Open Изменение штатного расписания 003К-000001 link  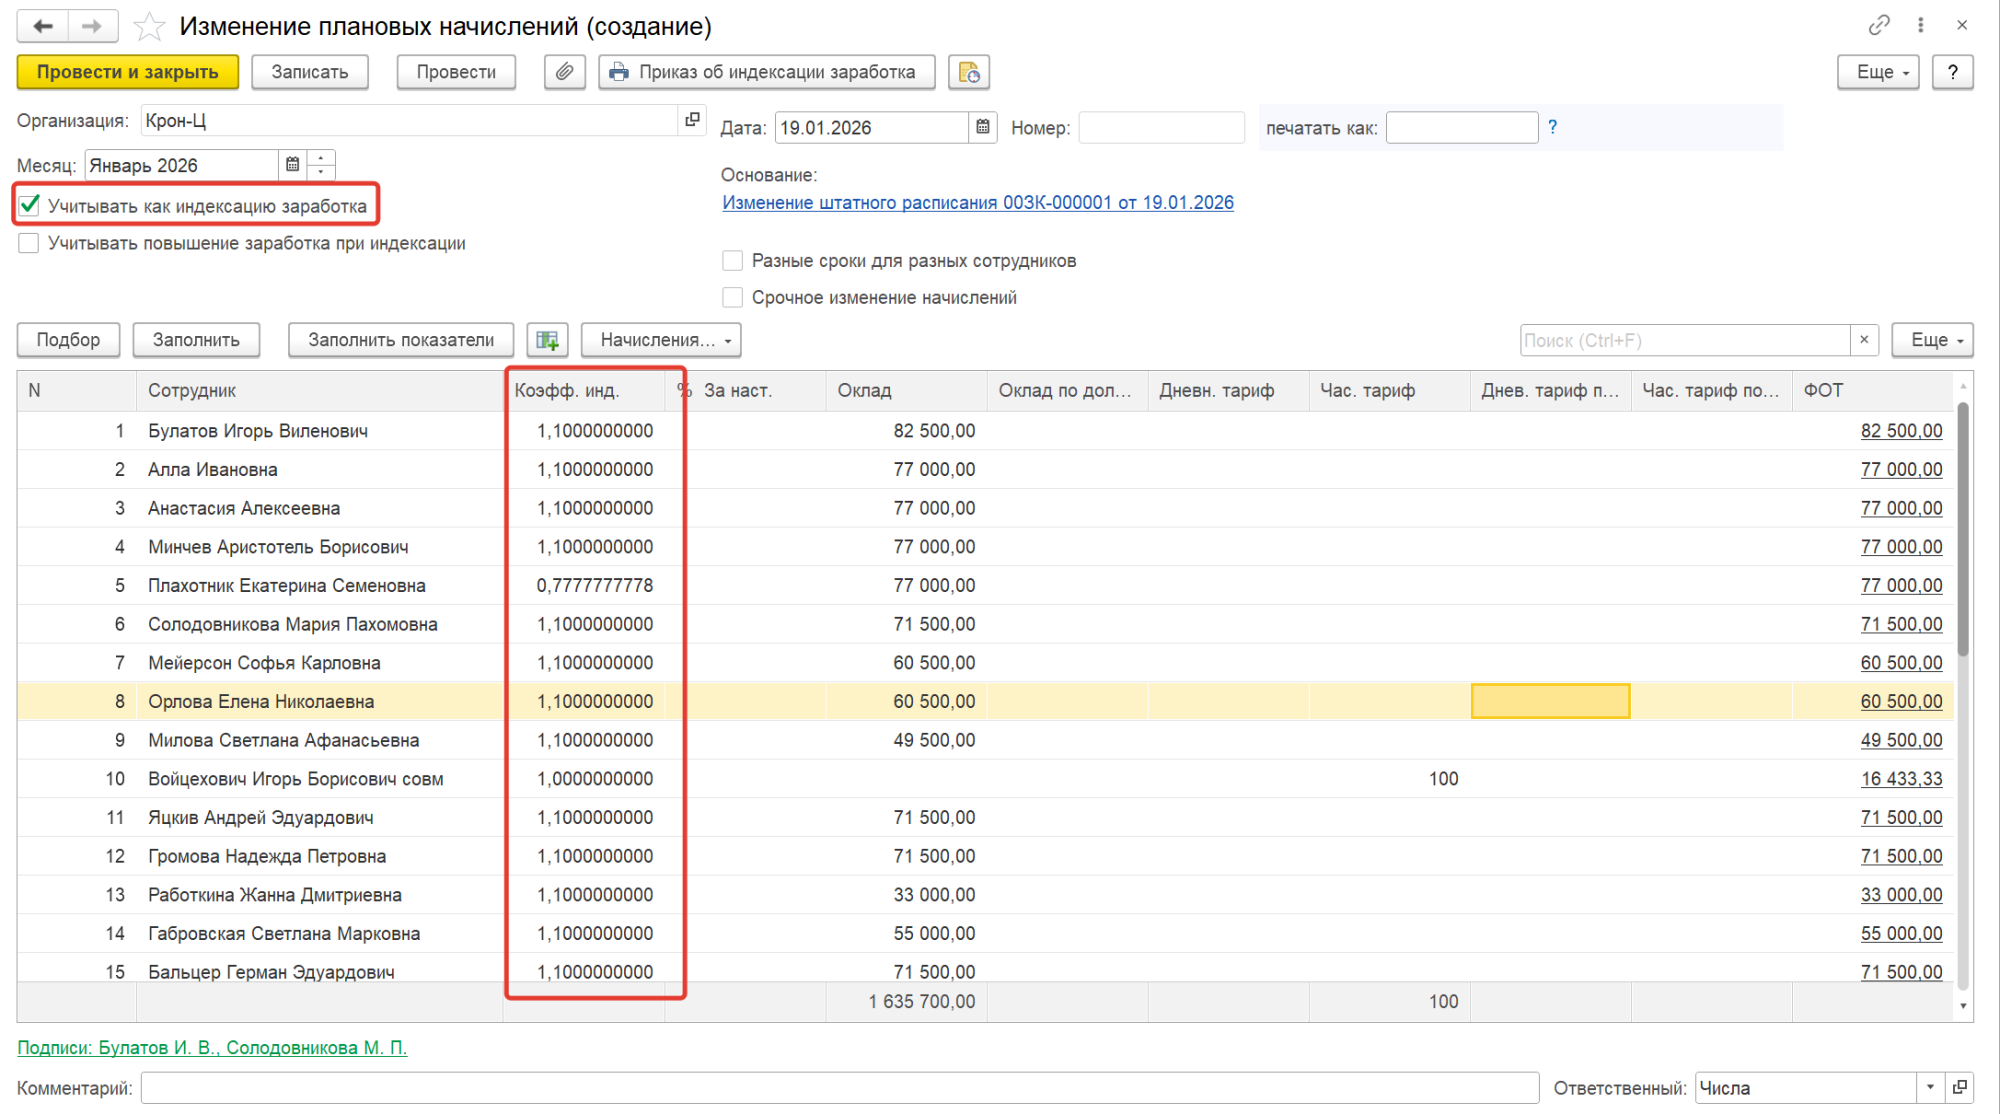(977, 203)
